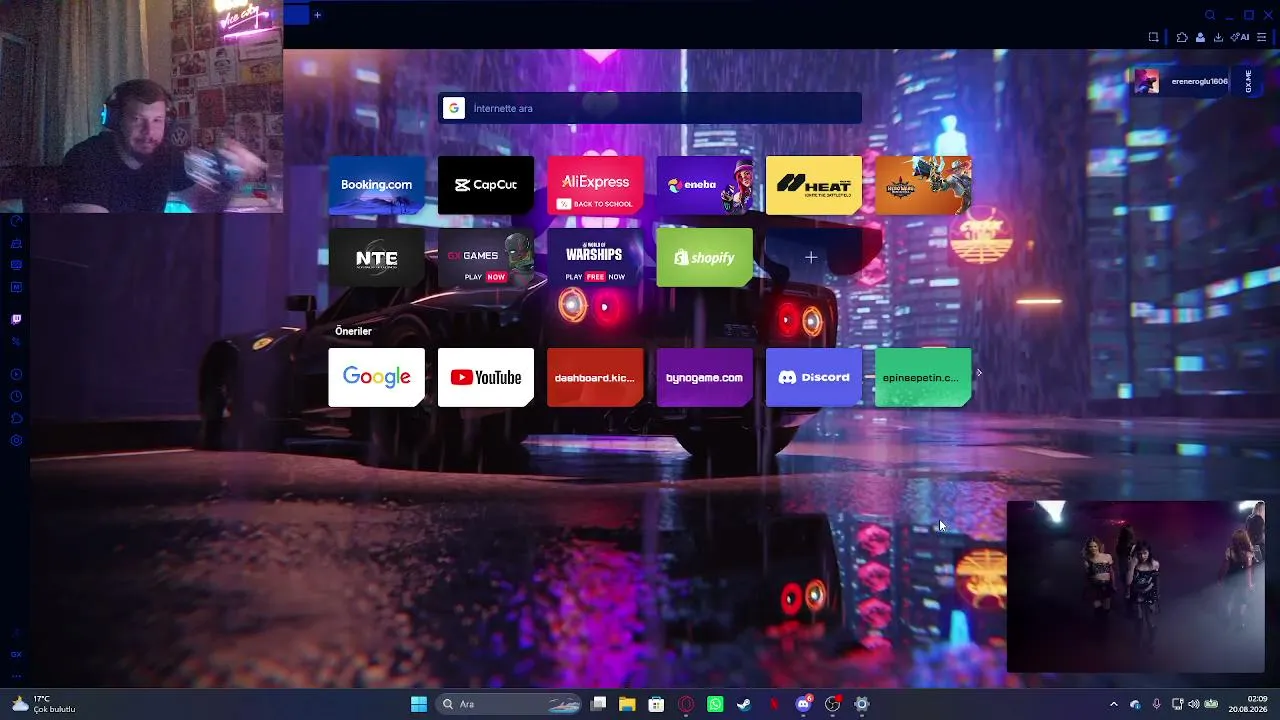
Task: Open the Google suggestion tile
Action: tap(377, 377)
